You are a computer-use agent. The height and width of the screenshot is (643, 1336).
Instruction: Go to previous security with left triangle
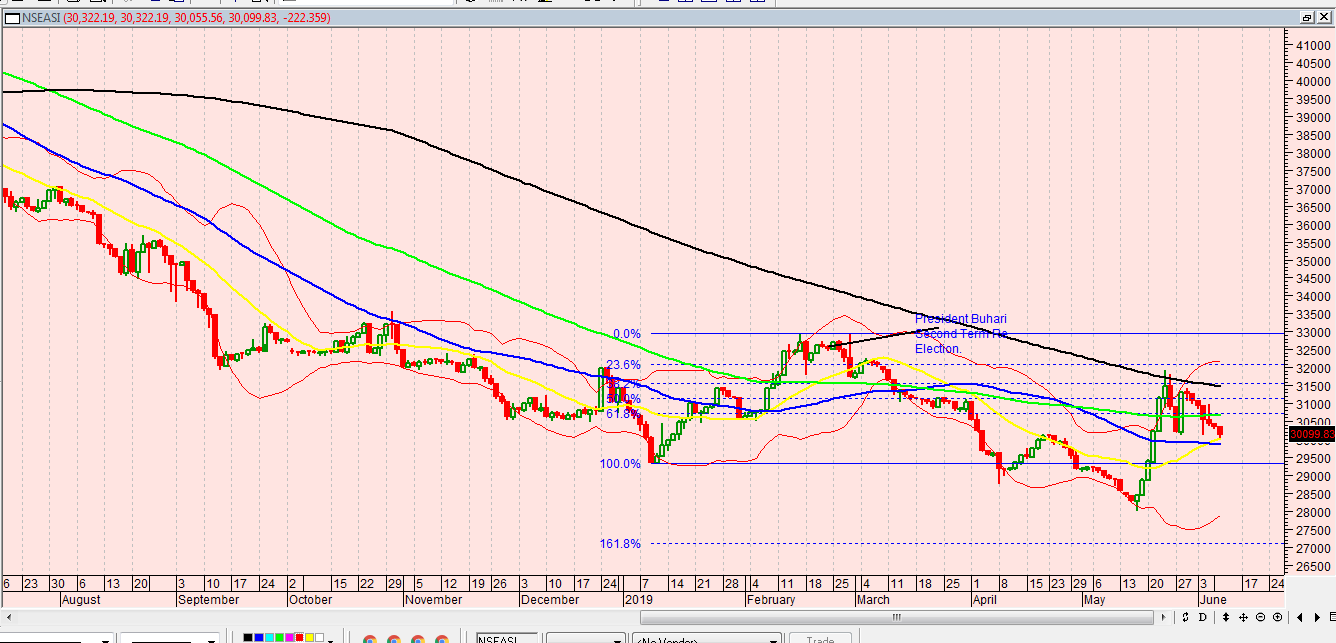point(1300,617)
